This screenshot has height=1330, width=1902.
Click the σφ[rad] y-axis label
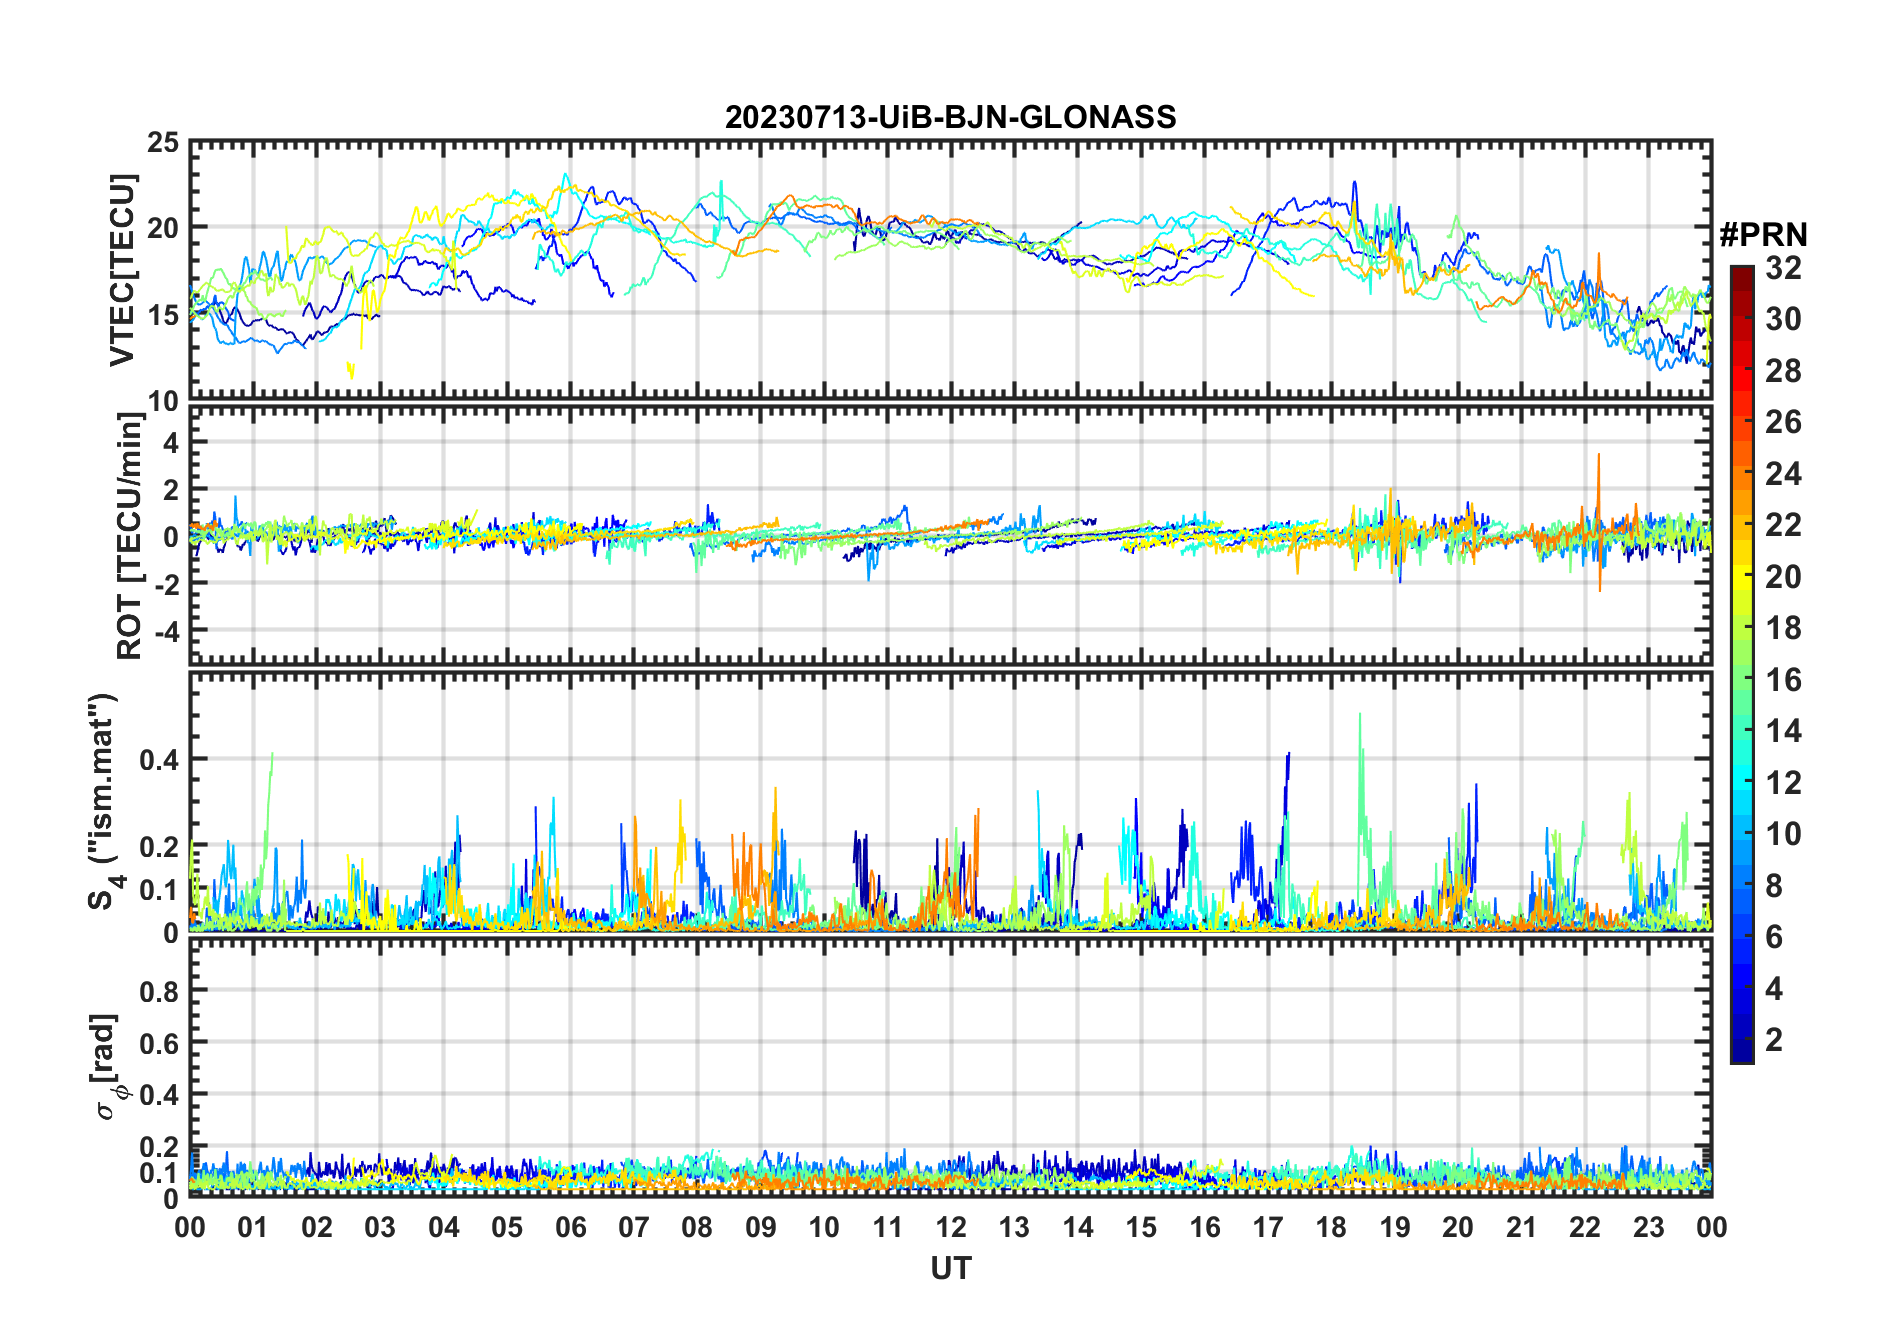point(107,1067)
